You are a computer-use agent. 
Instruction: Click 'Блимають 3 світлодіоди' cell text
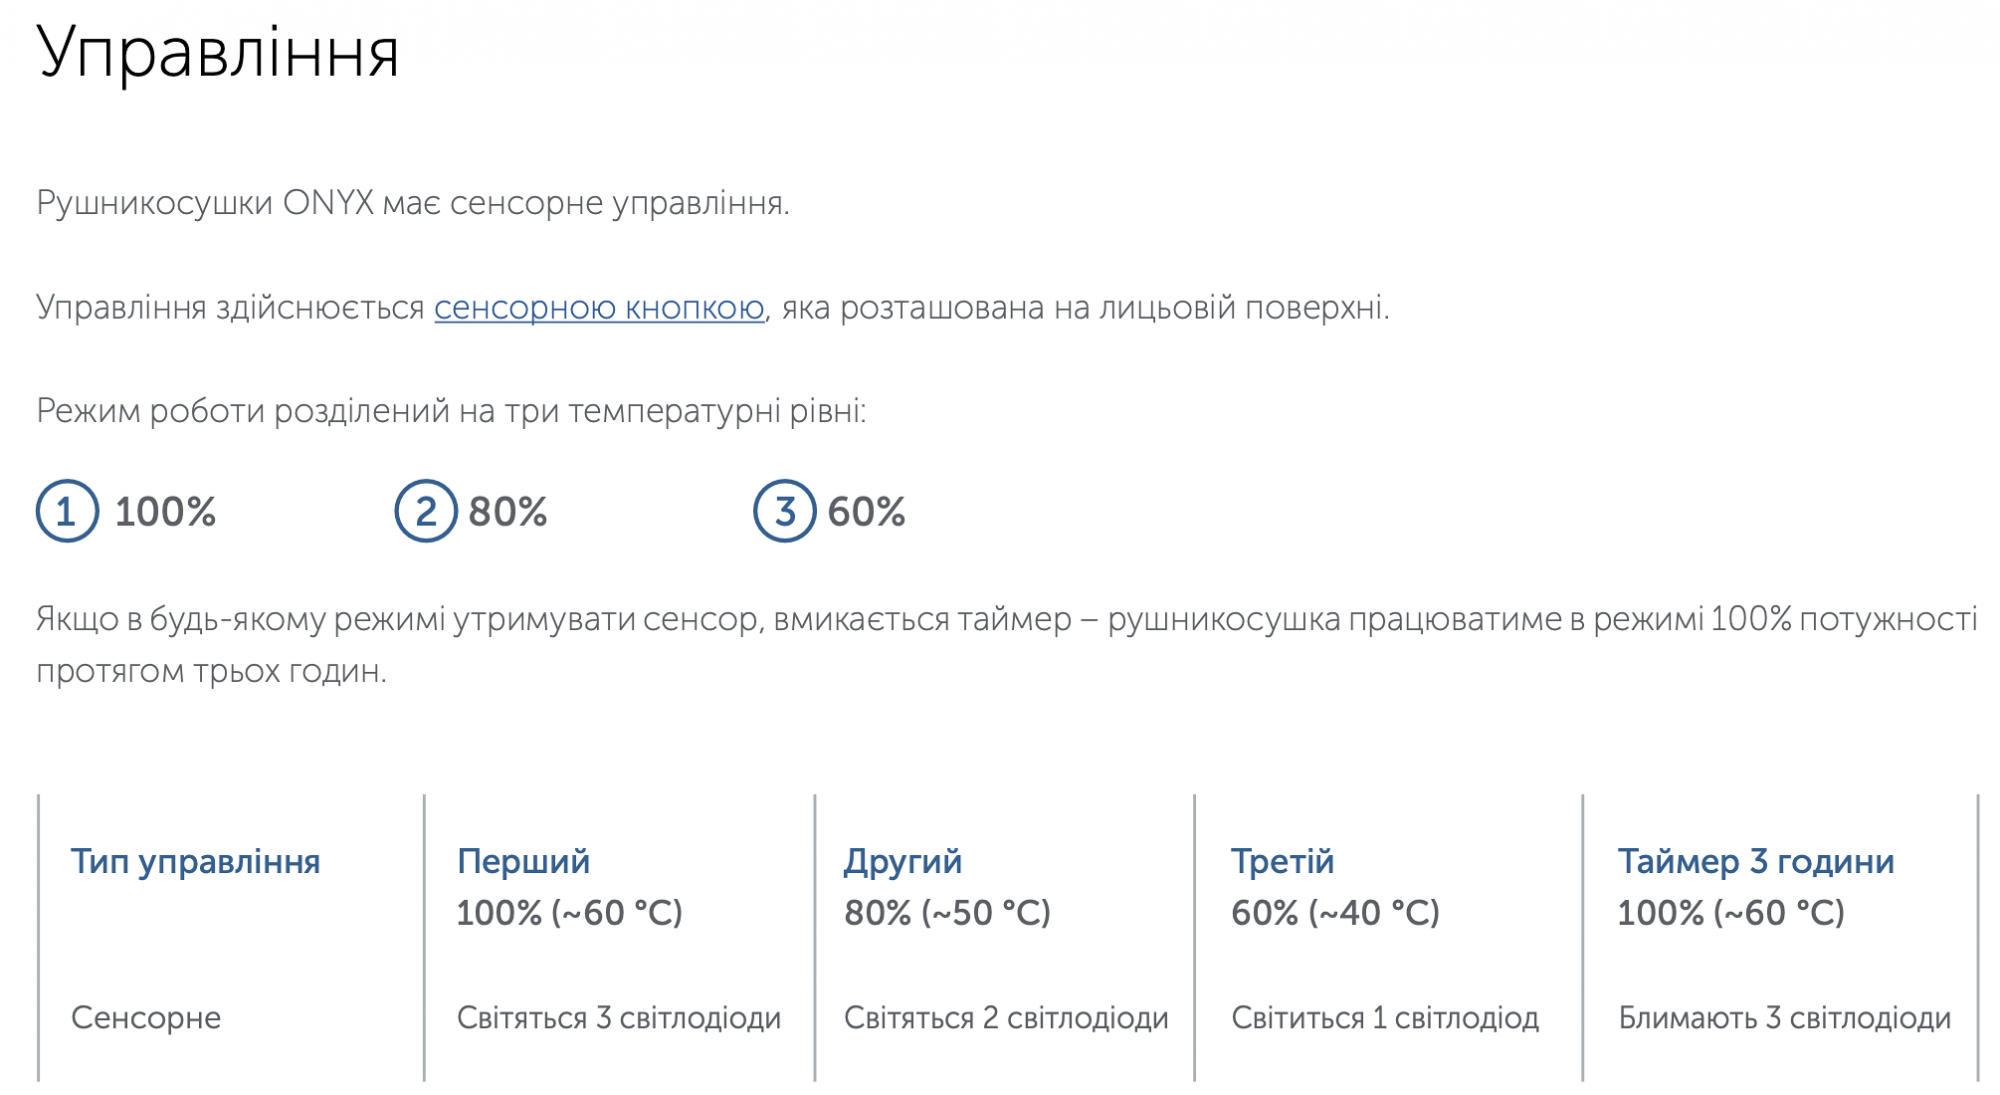pyautogui.click(x=1785, y=1017)
